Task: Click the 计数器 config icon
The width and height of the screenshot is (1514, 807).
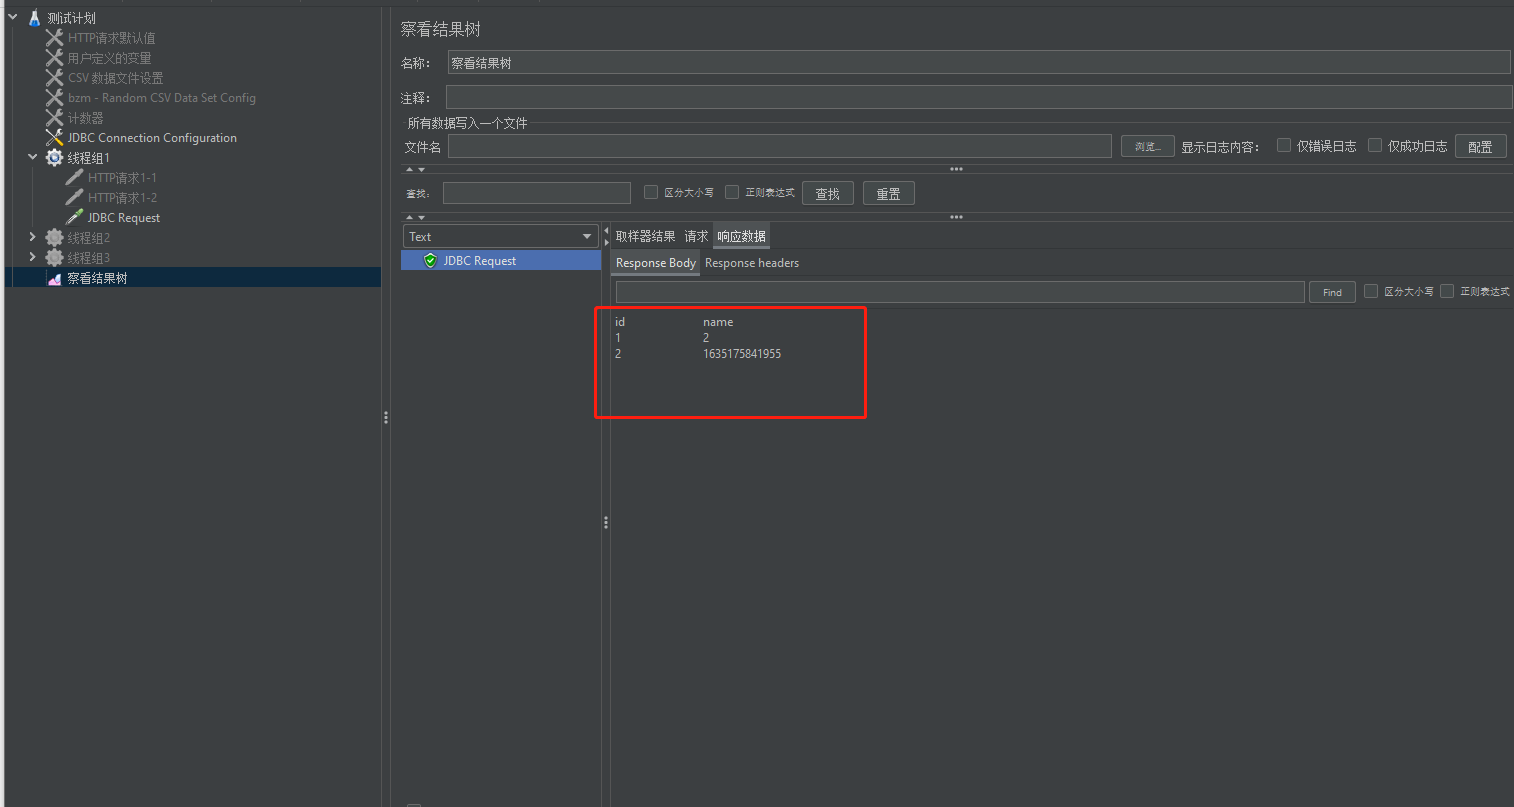Action: coord(54,118)
